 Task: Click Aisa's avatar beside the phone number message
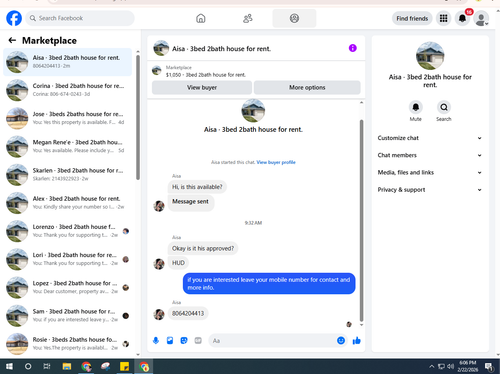click(159, 314)
